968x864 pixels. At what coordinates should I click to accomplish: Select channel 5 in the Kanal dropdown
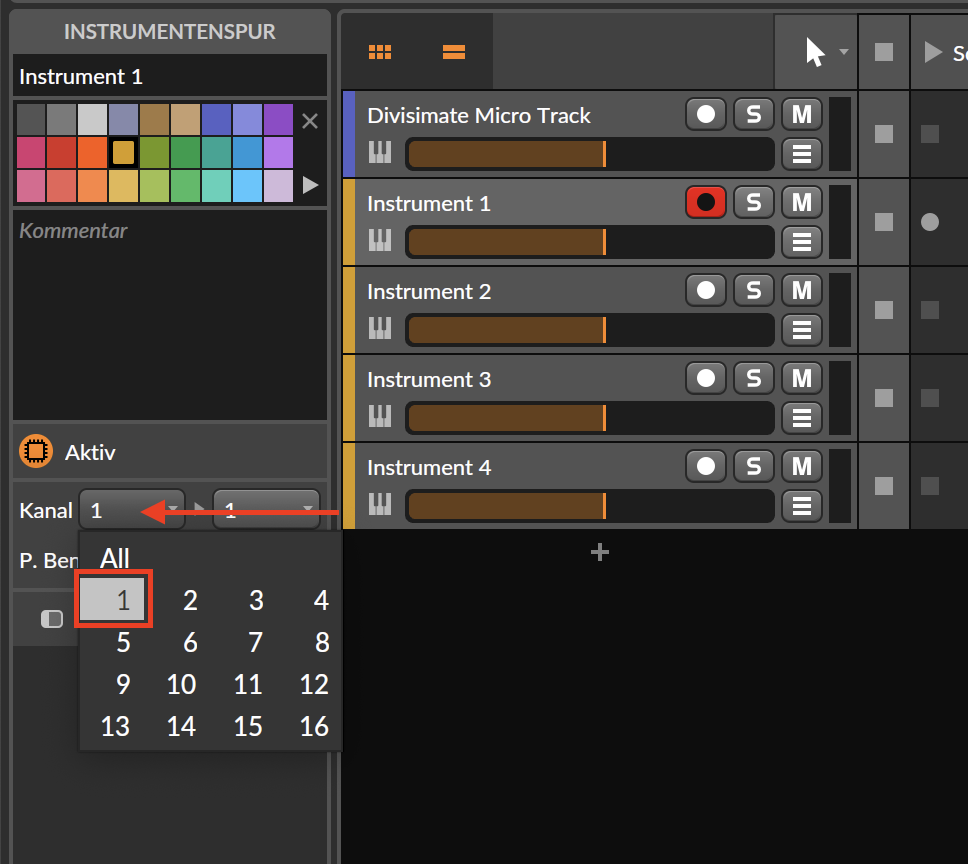122,642
